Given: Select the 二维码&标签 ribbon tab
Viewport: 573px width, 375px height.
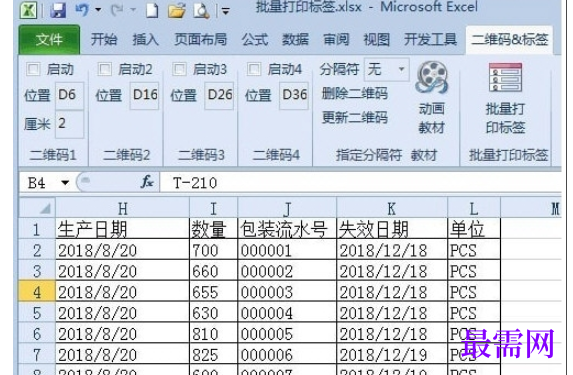Looking at the screenshot, I should (509, 39).
